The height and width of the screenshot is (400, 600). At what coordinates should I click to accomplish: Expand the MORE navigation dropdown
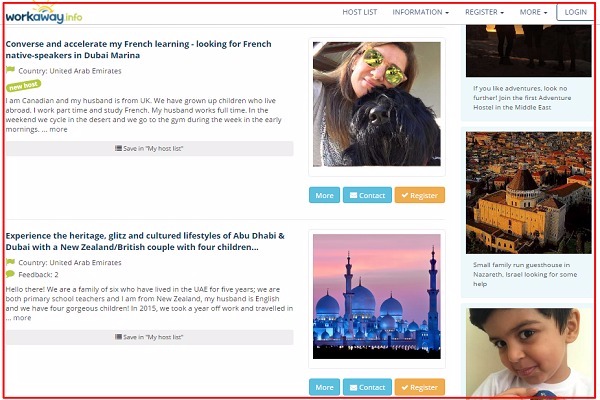click(x=533, y=12)
